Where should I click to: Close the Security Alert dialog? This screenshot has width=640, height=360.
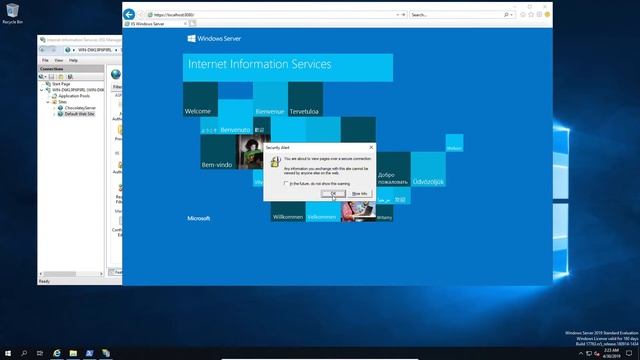371,147
